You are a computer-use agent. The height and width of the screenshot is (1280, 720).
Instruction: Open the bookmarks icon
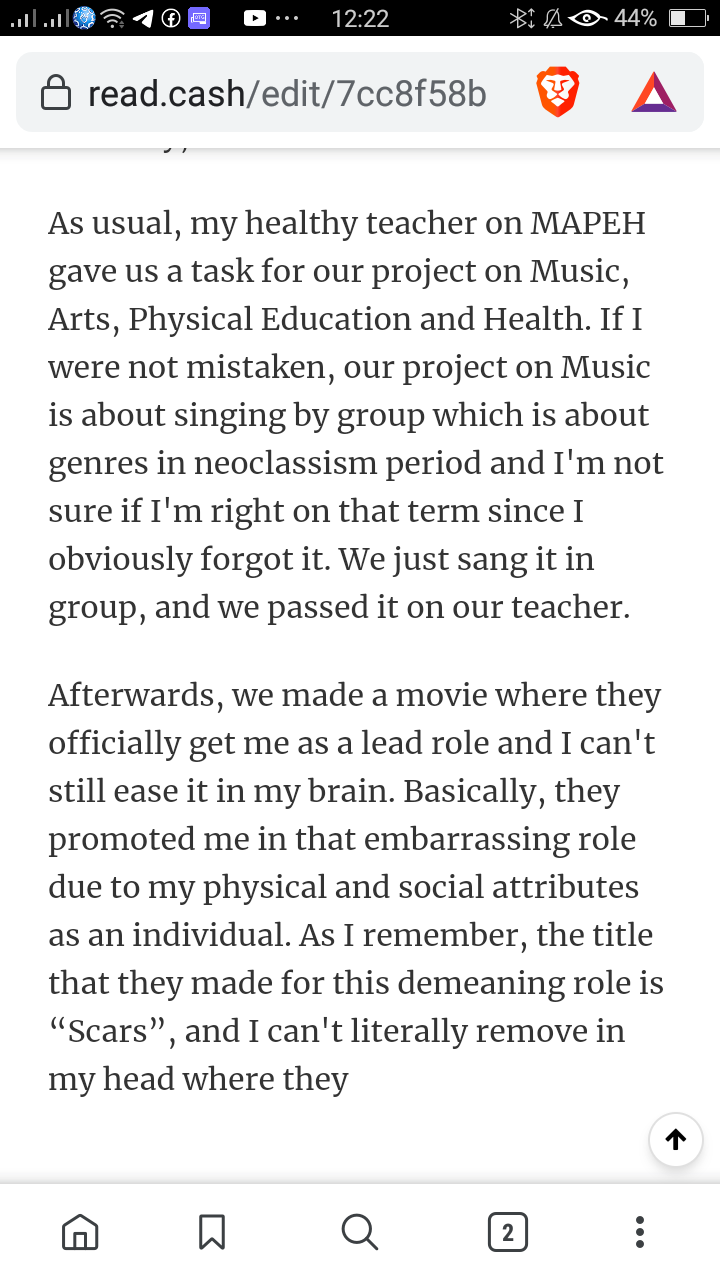(x=212, y=1232)
